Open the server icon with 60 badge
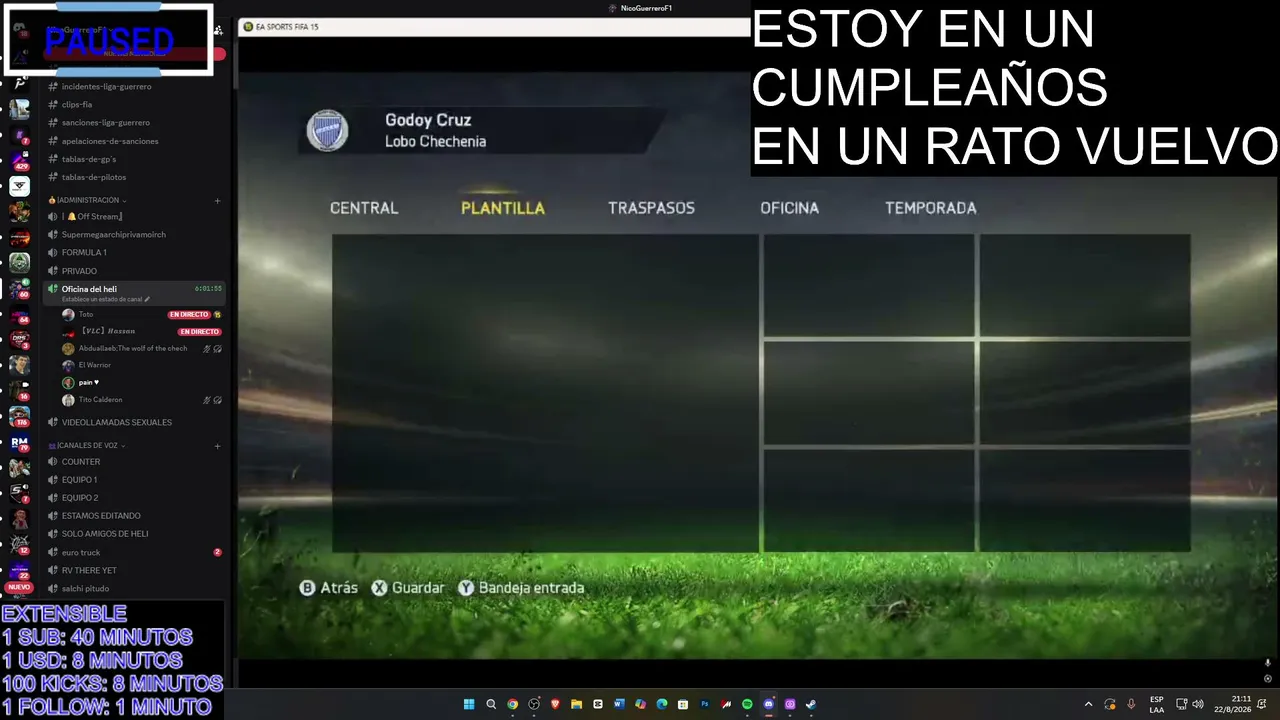 coord(19,289)
